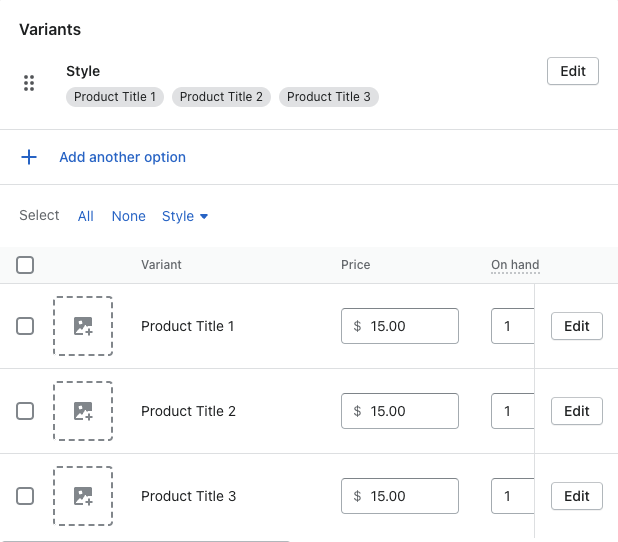Click the Variant column header

tap(161, 265)
